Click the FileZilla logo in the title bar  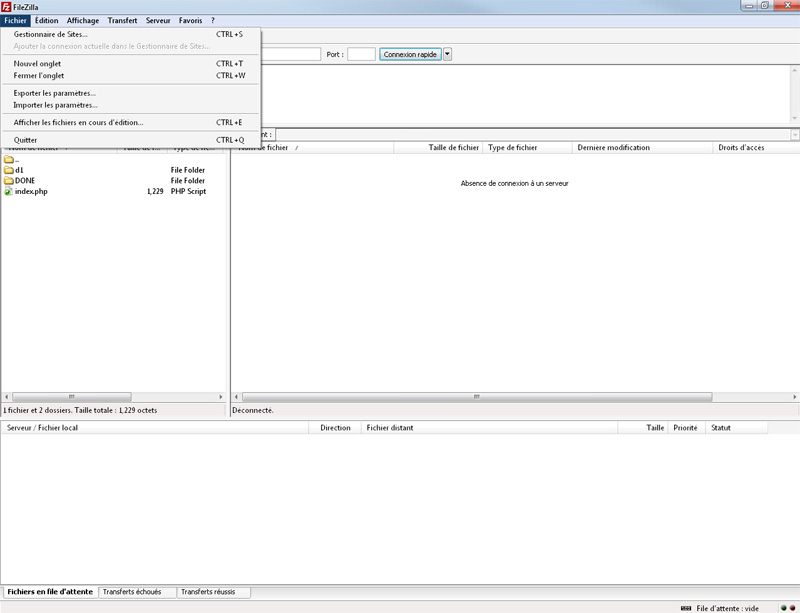pos(6,7)
